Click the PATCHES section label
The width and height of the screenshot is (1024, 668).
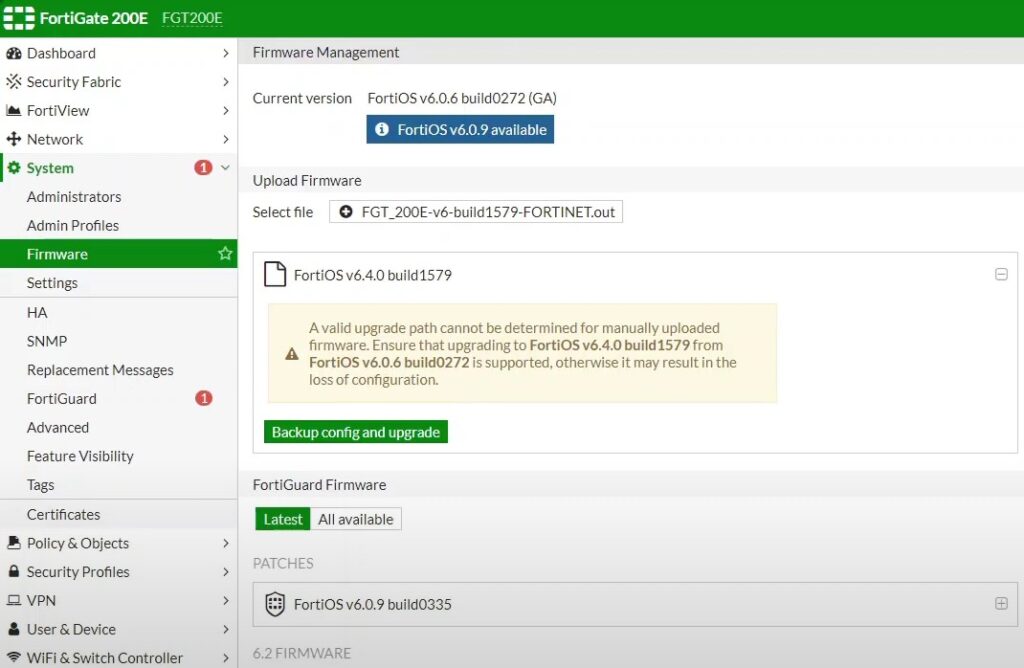pyautogui.click(x=283, y=563)
